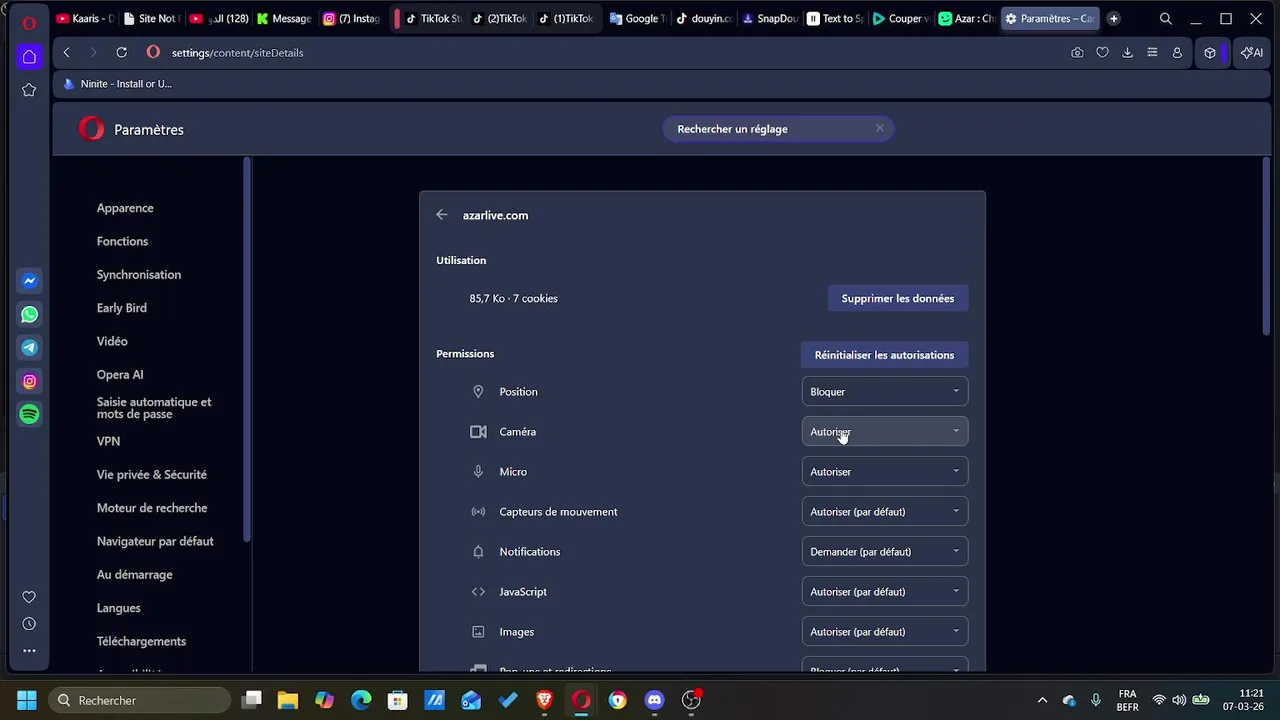Open the Opera AI button in the toolbar
The image size is (1280, 720).
point(1252,53)
